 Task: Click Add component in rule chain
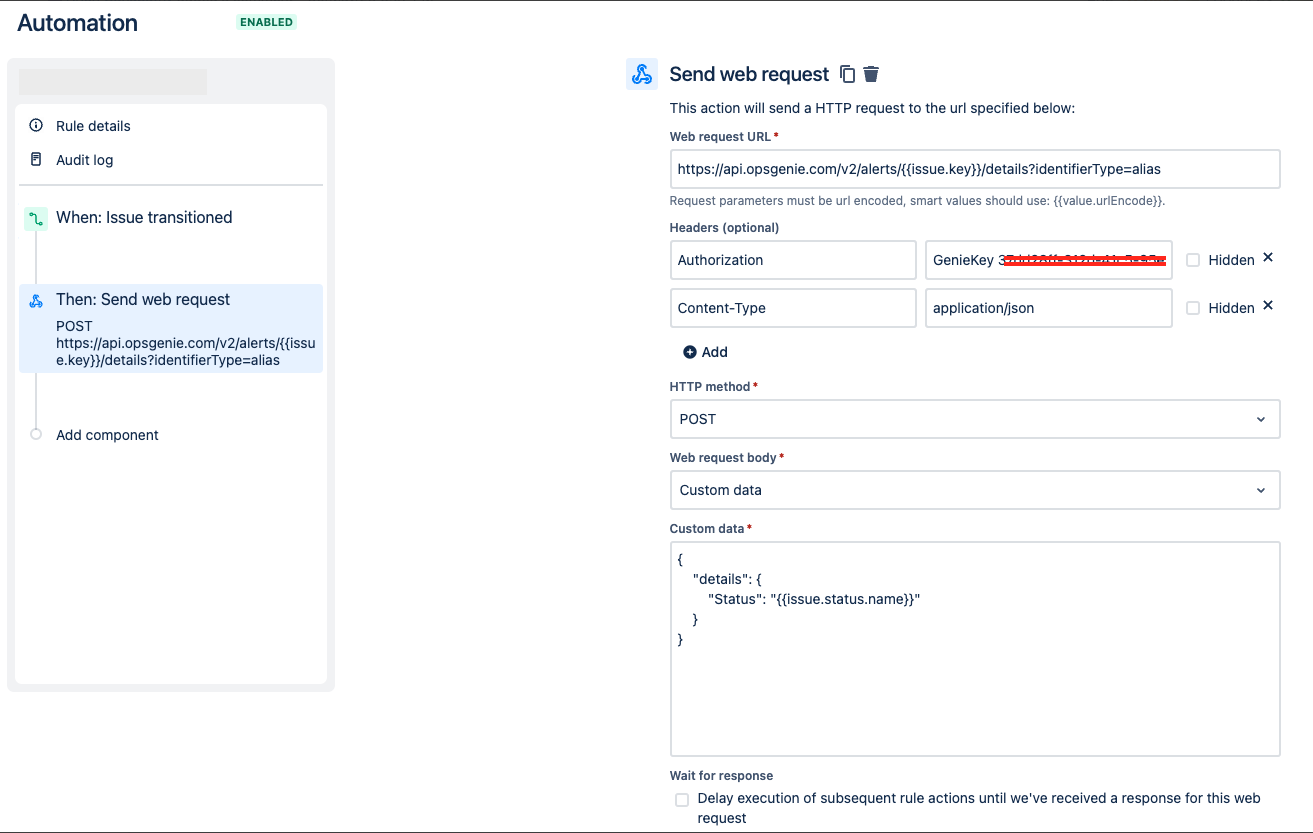[107, 435]
